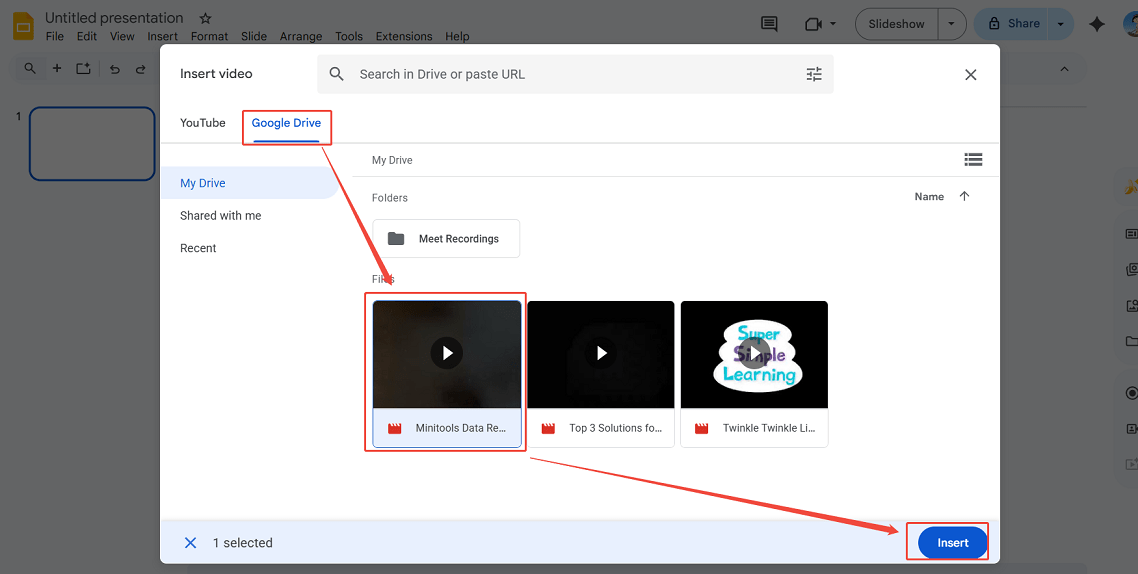Rename the Untitled presentation title
Image resolution: width=1138 pixels, height=574 pixels.
[114, 18]
